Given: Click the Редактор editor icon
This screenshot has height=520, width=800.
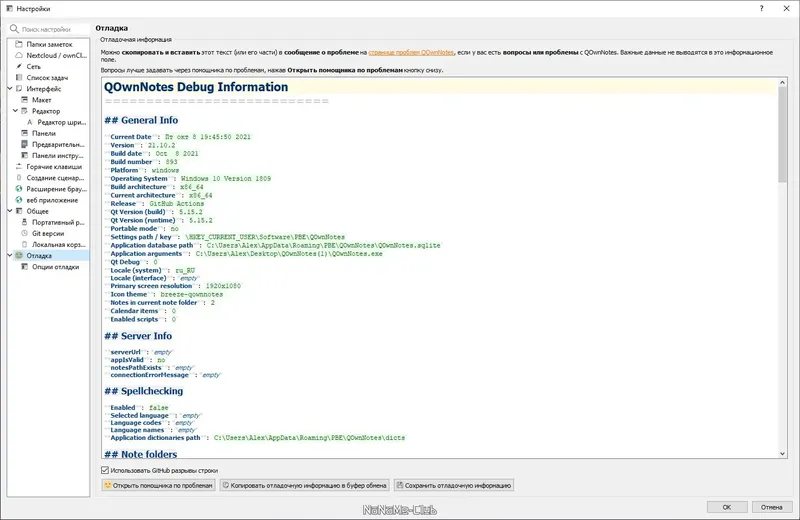Looking at the screenshot, I should pyautogui.click(x=24, y=111).
